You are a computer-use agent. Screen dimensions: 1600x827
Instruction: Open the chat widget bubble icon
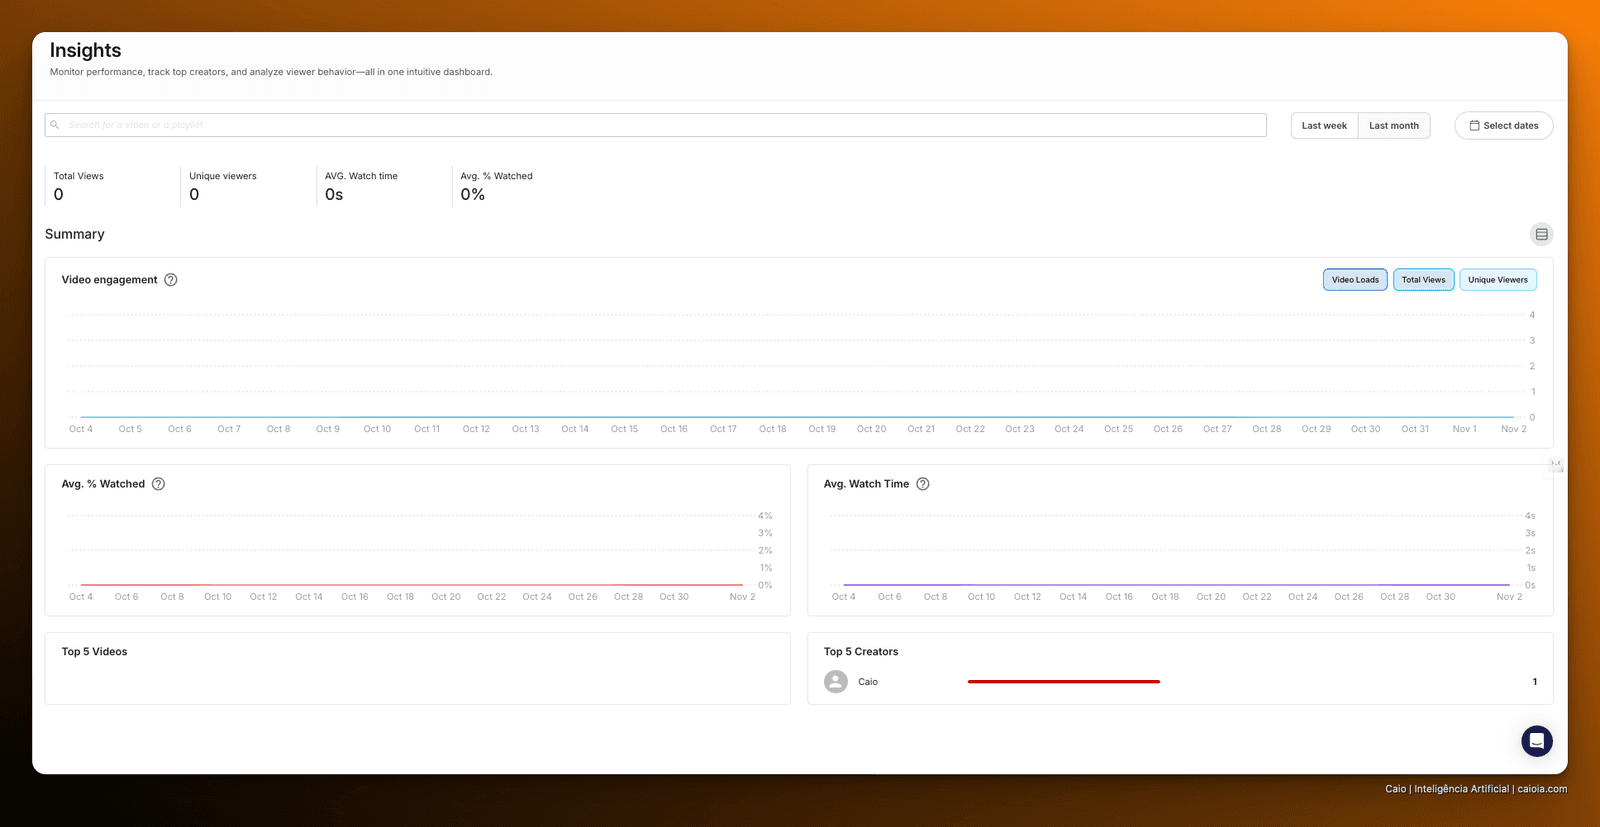click(1537, 741)
